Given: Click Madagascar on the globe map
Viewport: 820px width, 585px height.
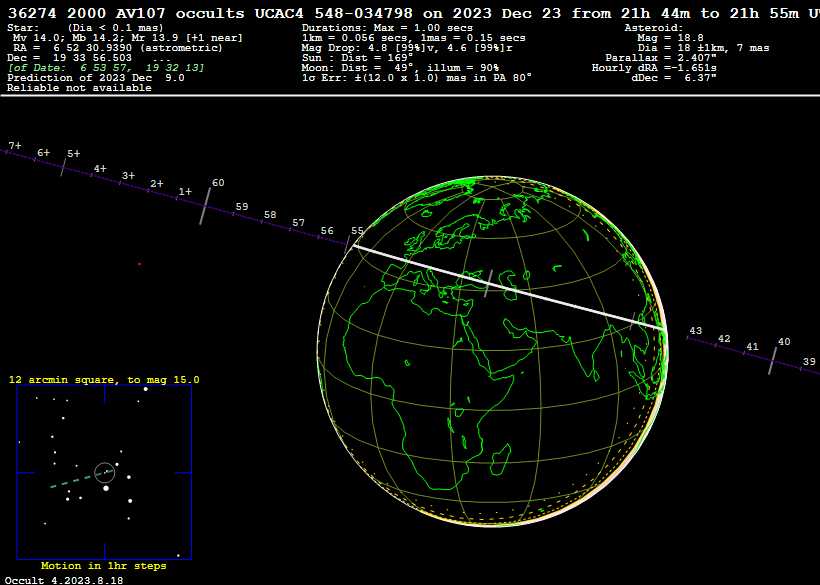Looking at the screenshot, I should pyautogui.click(x=501, y=458).
